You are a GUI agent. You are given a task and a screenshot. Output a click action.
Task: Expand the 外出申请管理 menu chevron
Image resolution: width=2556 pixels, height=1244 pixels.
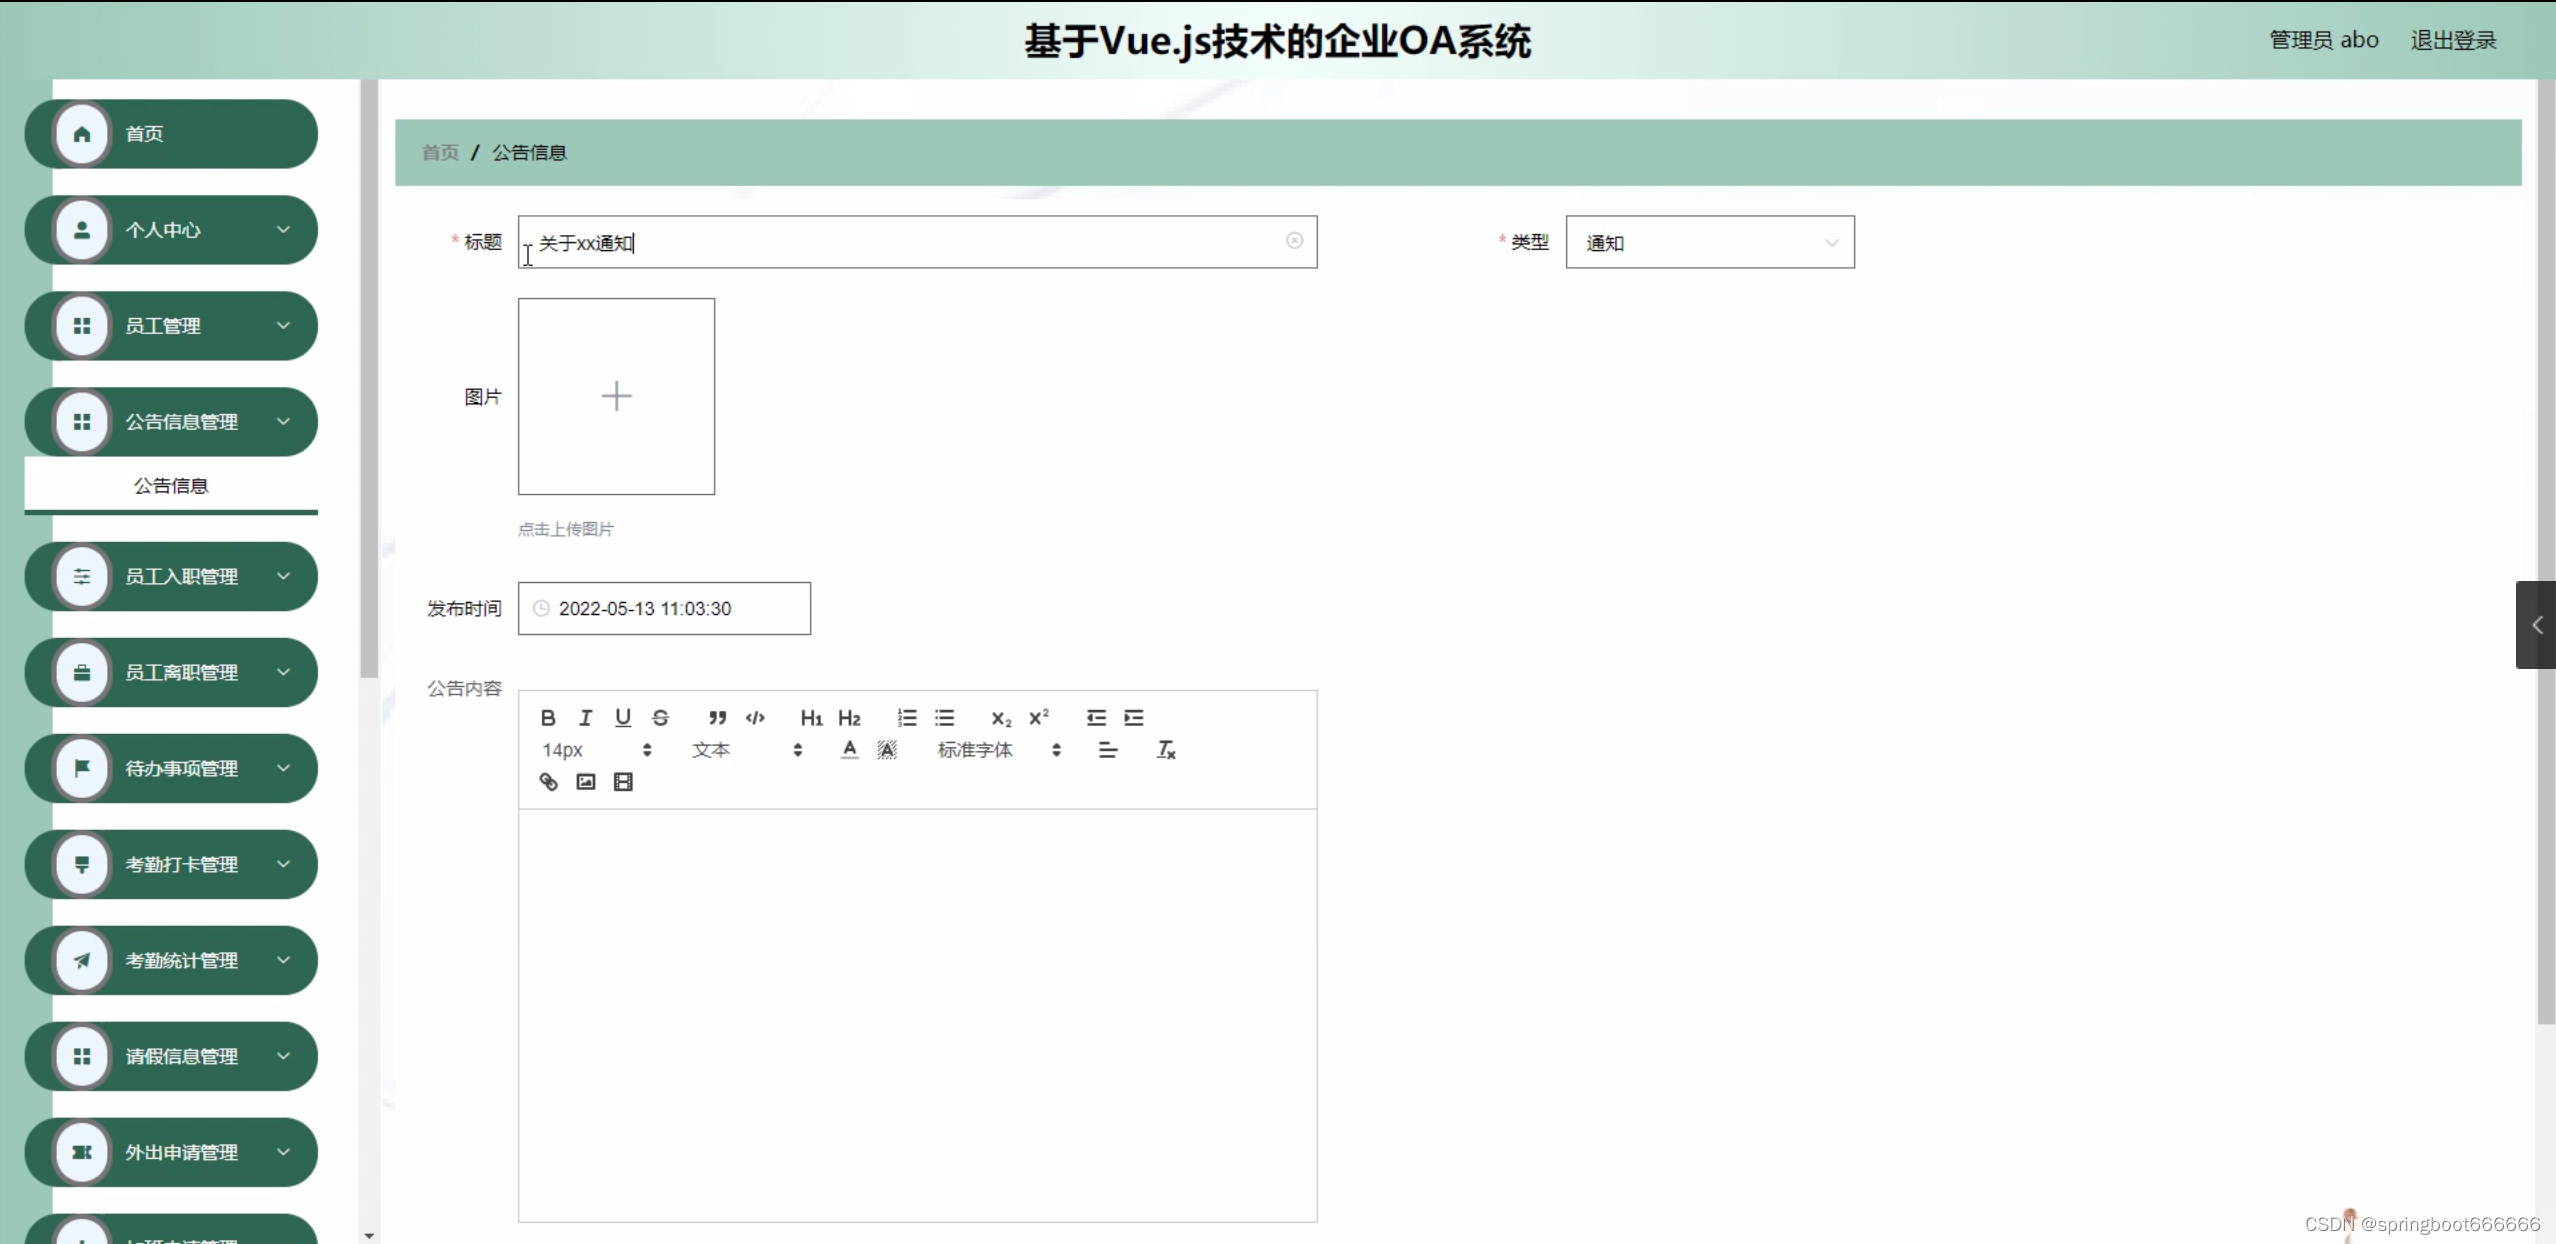284,1152
